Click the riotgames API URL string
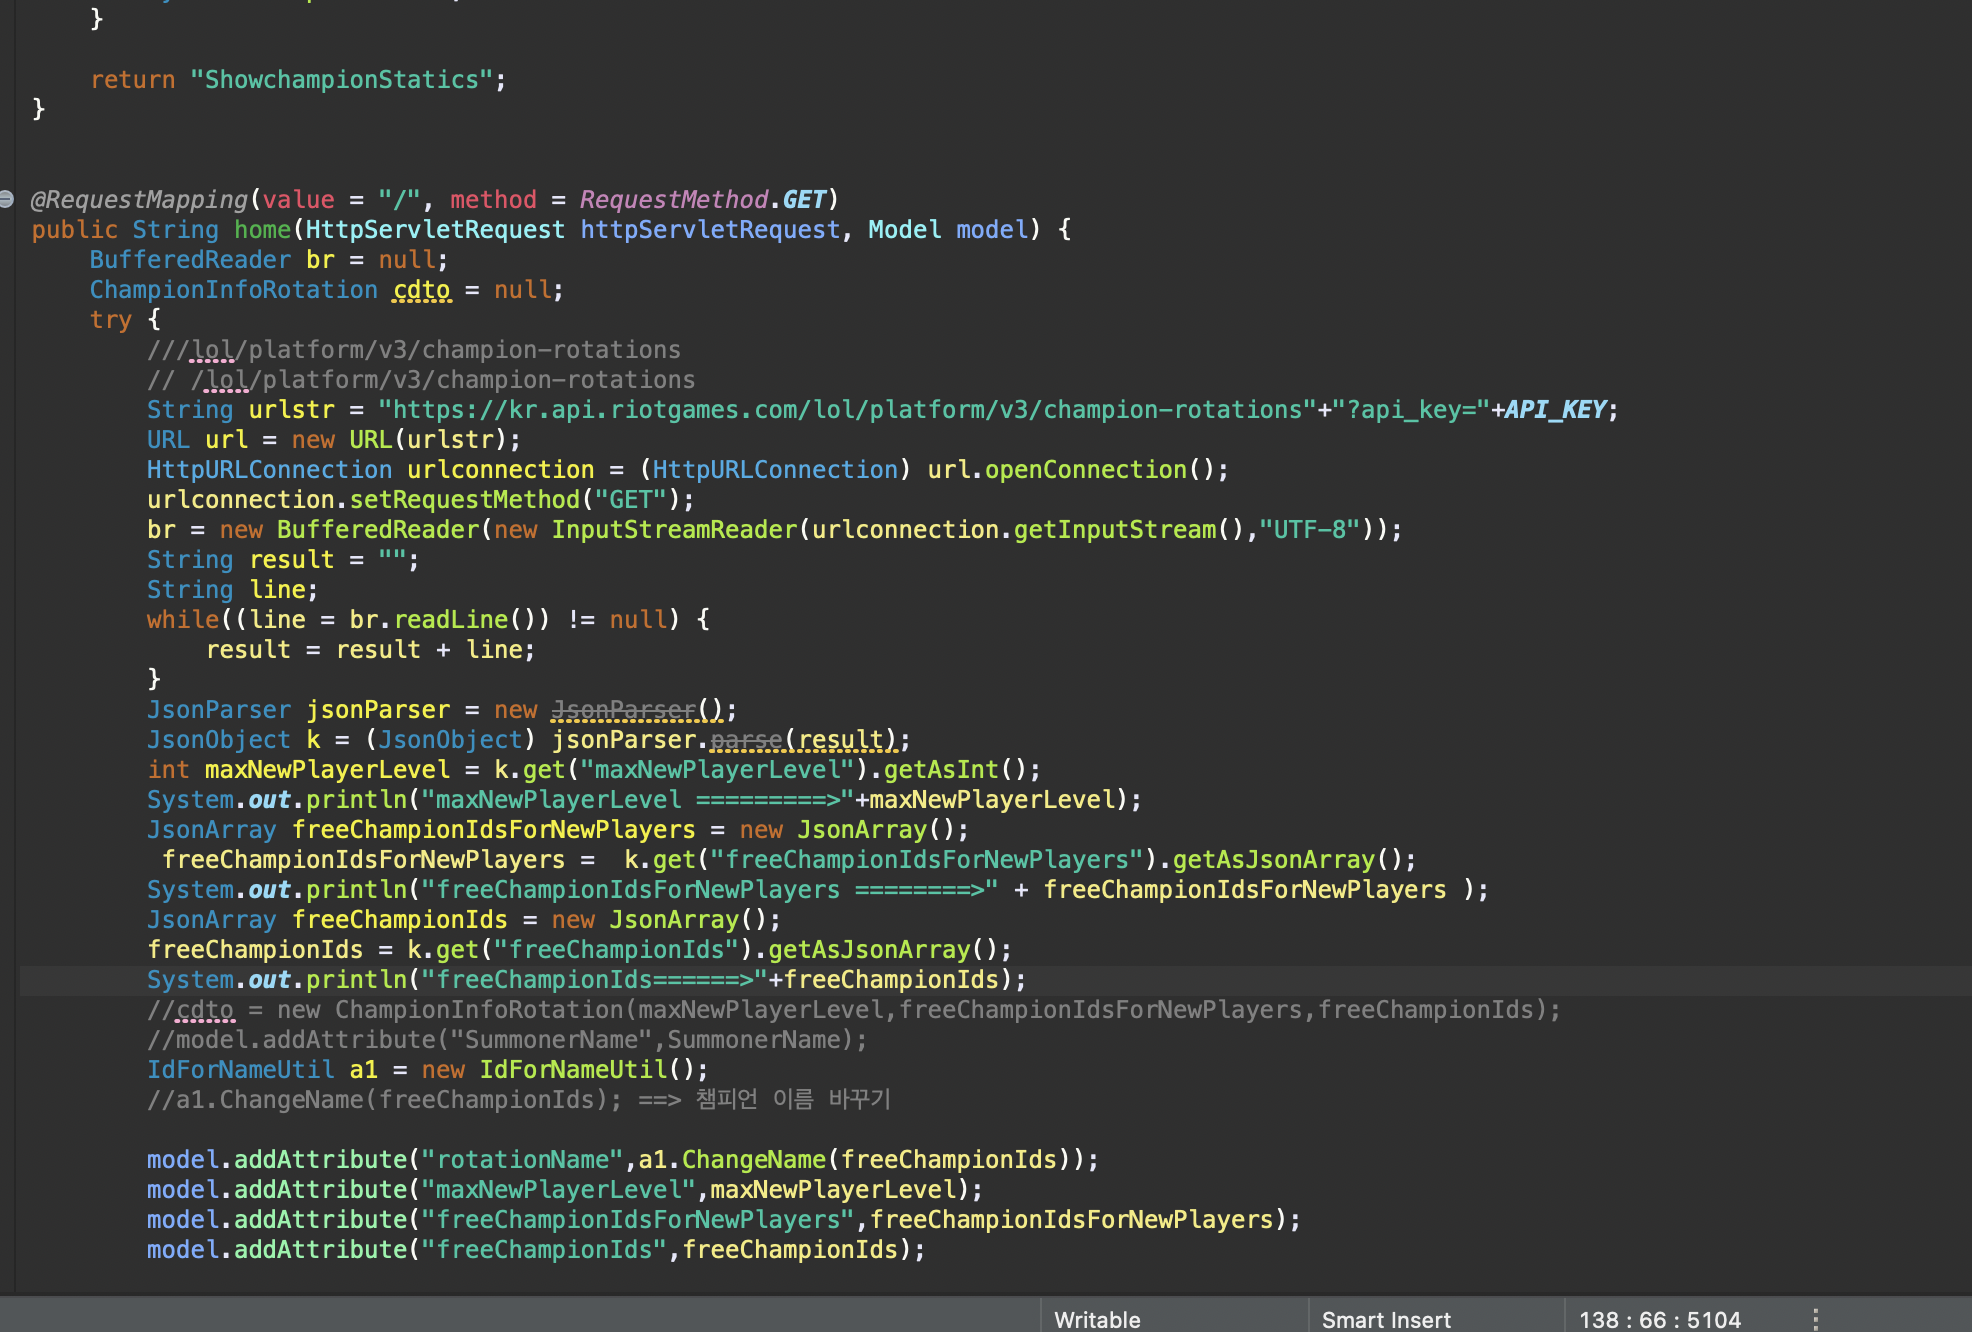1972x1332 pixels. click(846, 410)
